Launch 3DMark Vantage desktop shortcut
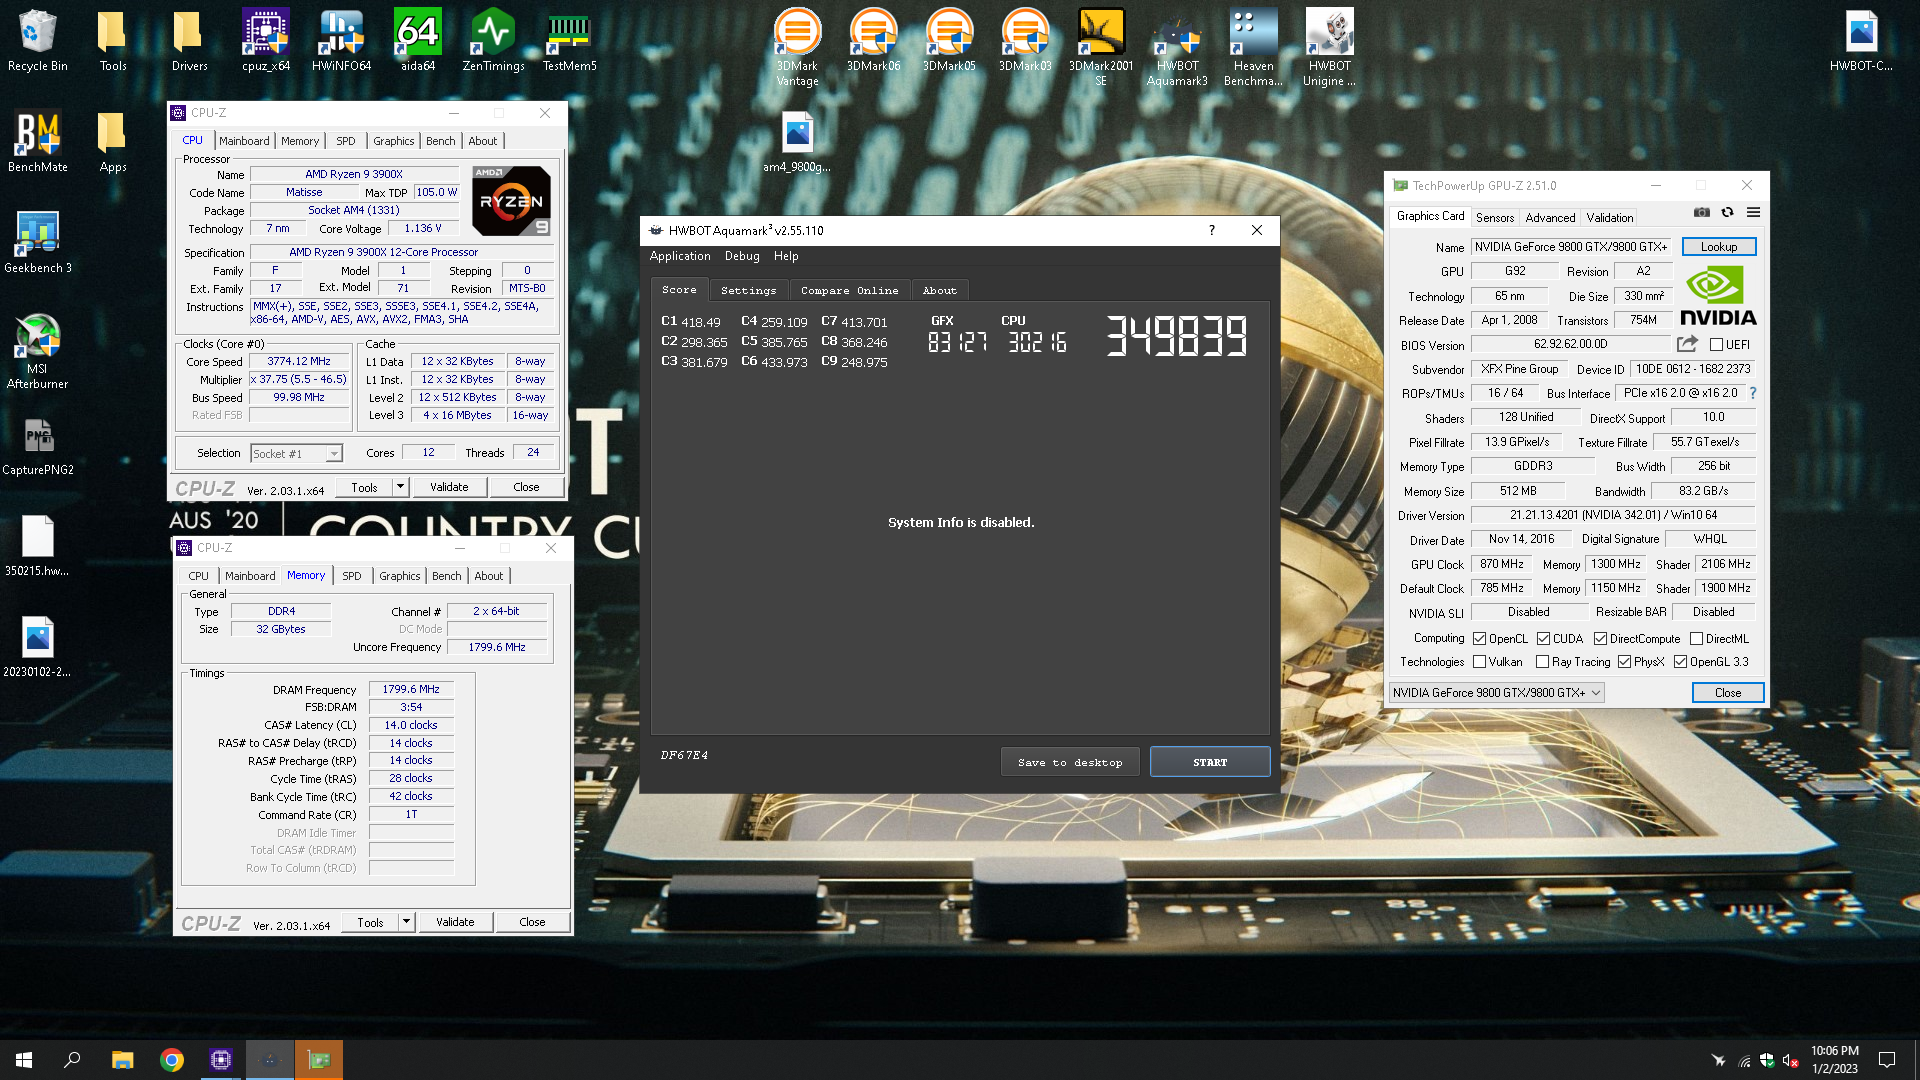Viewport: 1920px width, 1080px height. [797, 47]
